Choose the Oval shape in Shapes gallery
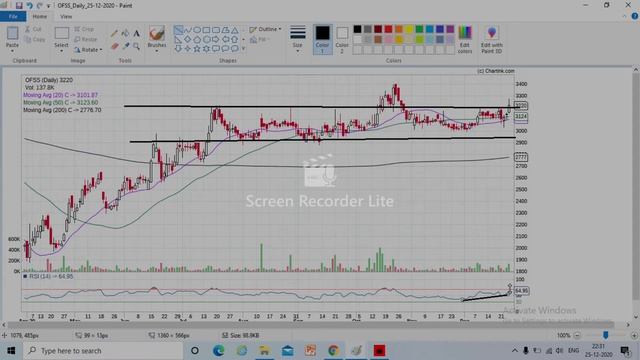The height and width of the screenshot is (360, 640). (197, 30)
